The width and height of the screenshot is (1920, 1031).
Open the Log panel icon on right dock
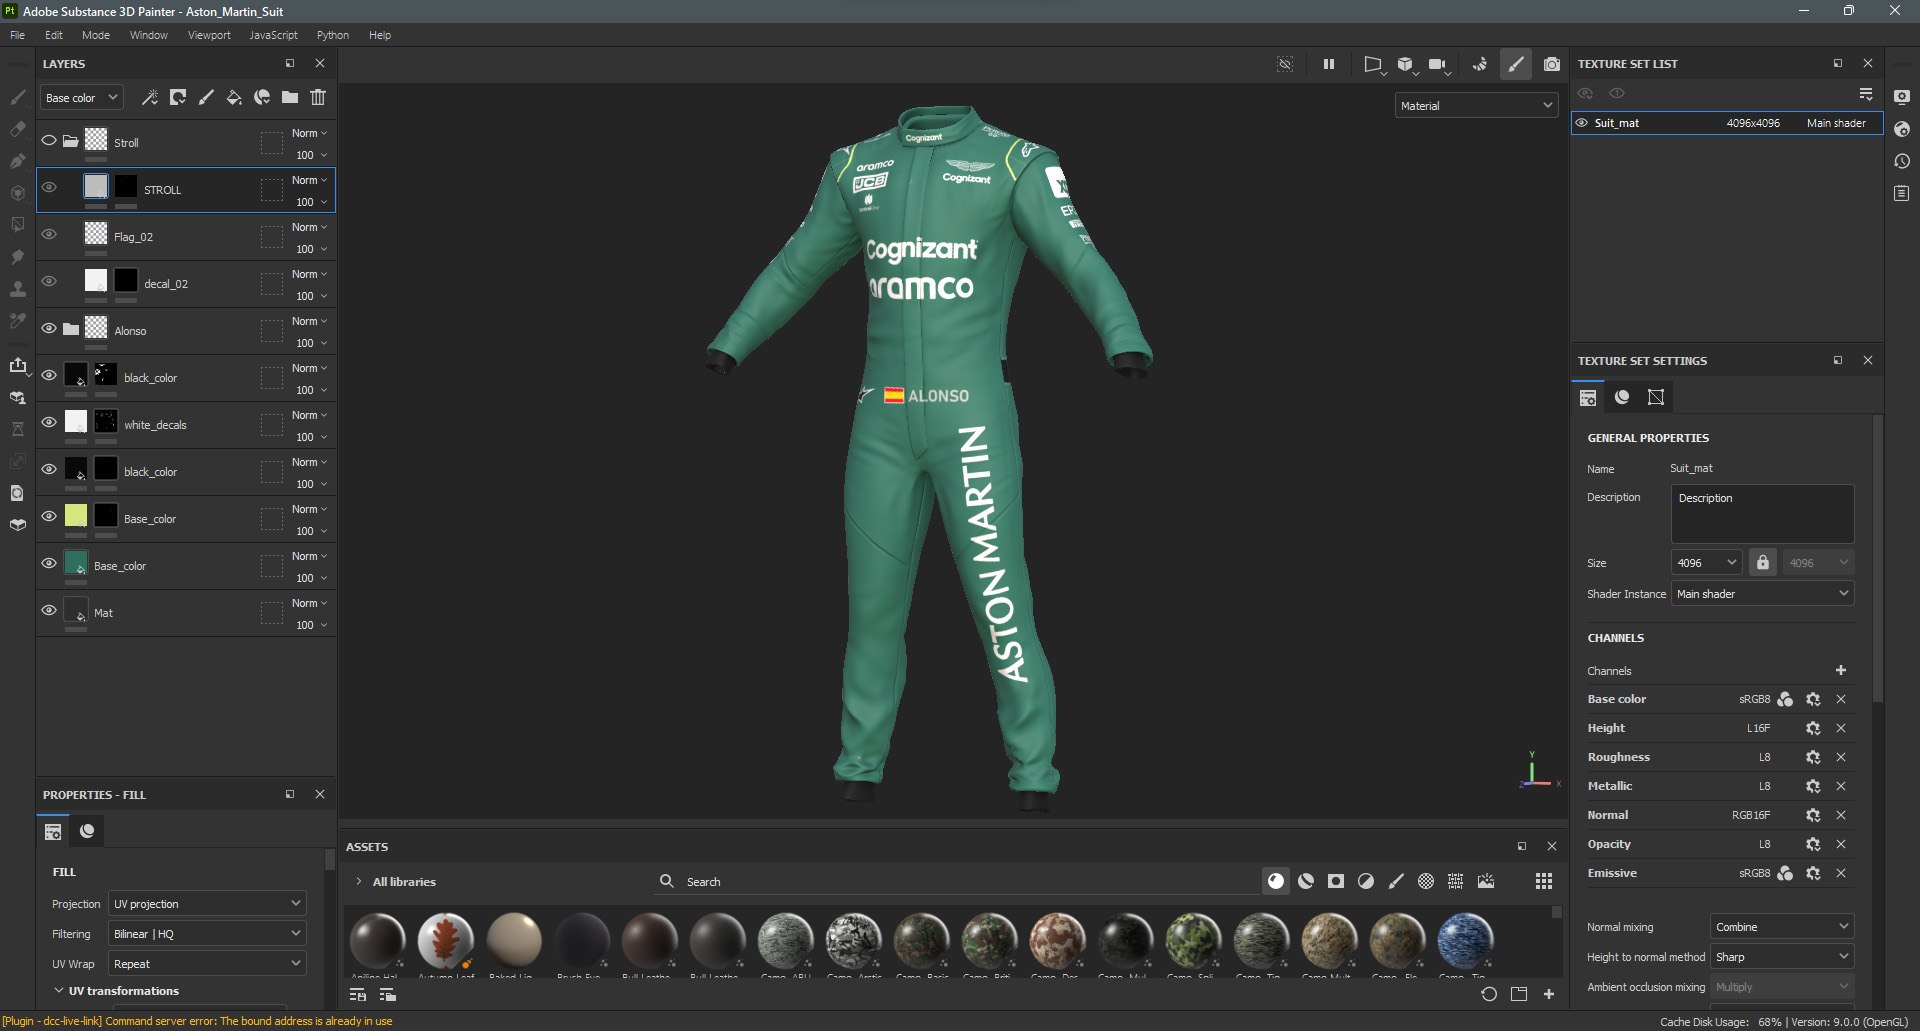(1902, 193)
